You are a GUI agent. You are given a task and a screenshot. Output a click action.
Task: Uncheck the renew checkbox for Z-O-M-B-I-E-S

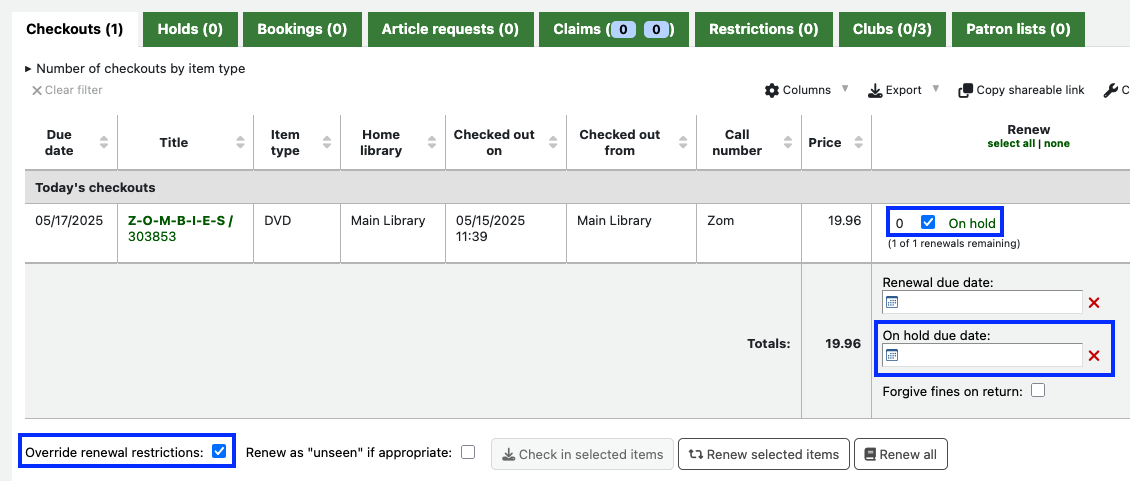pos(928,223)
